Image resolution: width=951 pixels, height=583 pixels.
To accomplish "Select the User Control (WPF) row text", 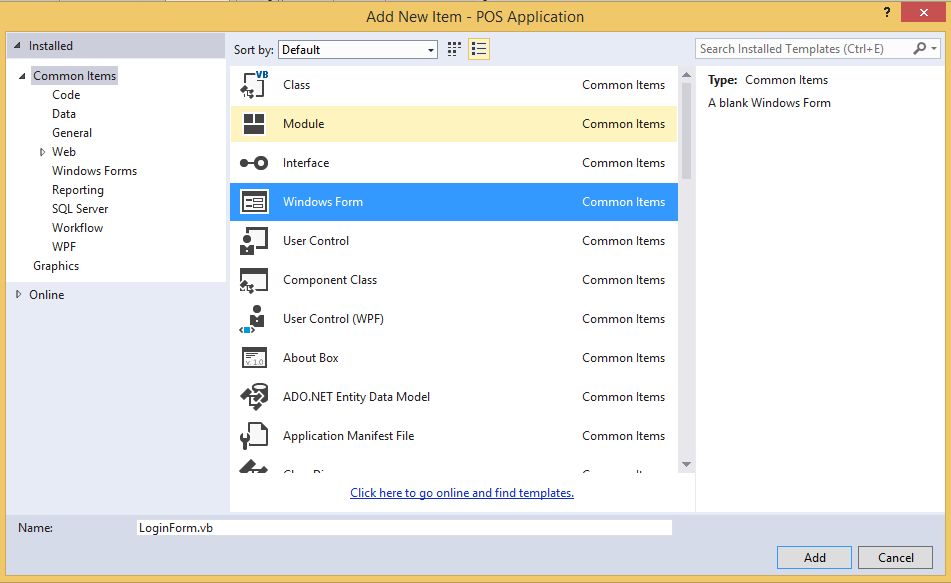I will 333,319.
